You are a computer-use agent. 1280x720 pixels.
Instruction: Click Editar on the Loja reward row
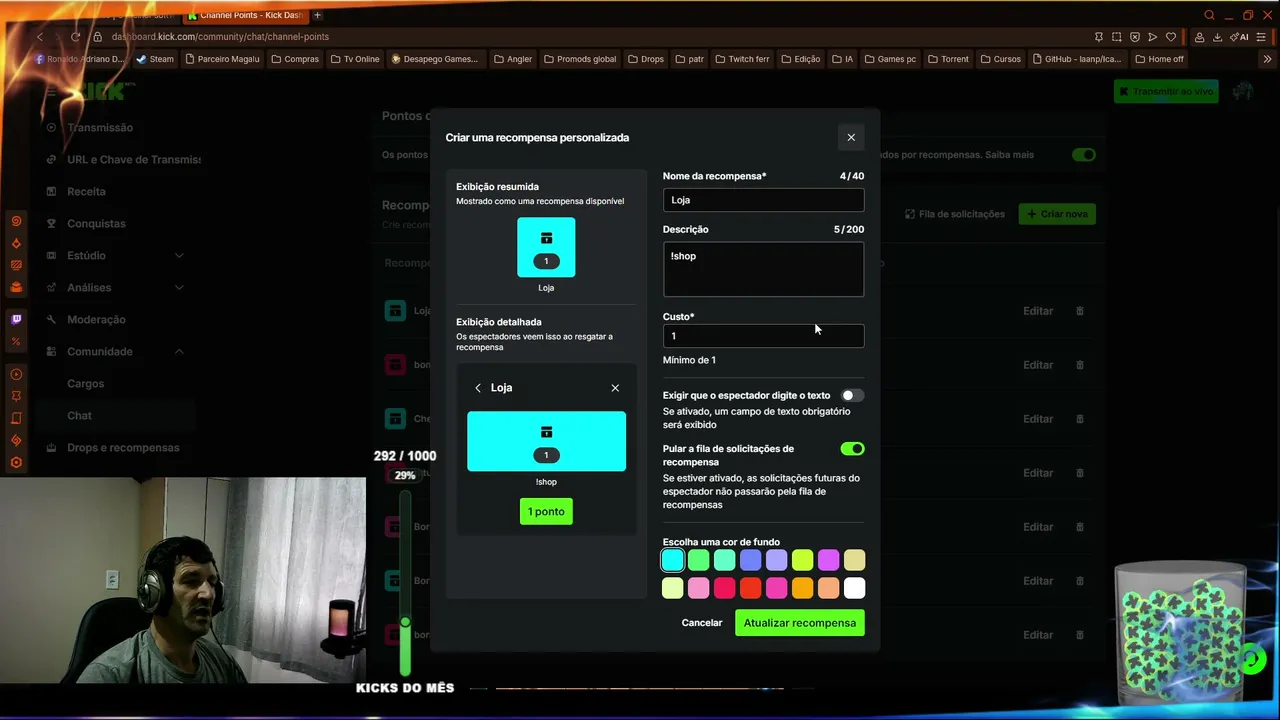click(x=1038, y=311)
